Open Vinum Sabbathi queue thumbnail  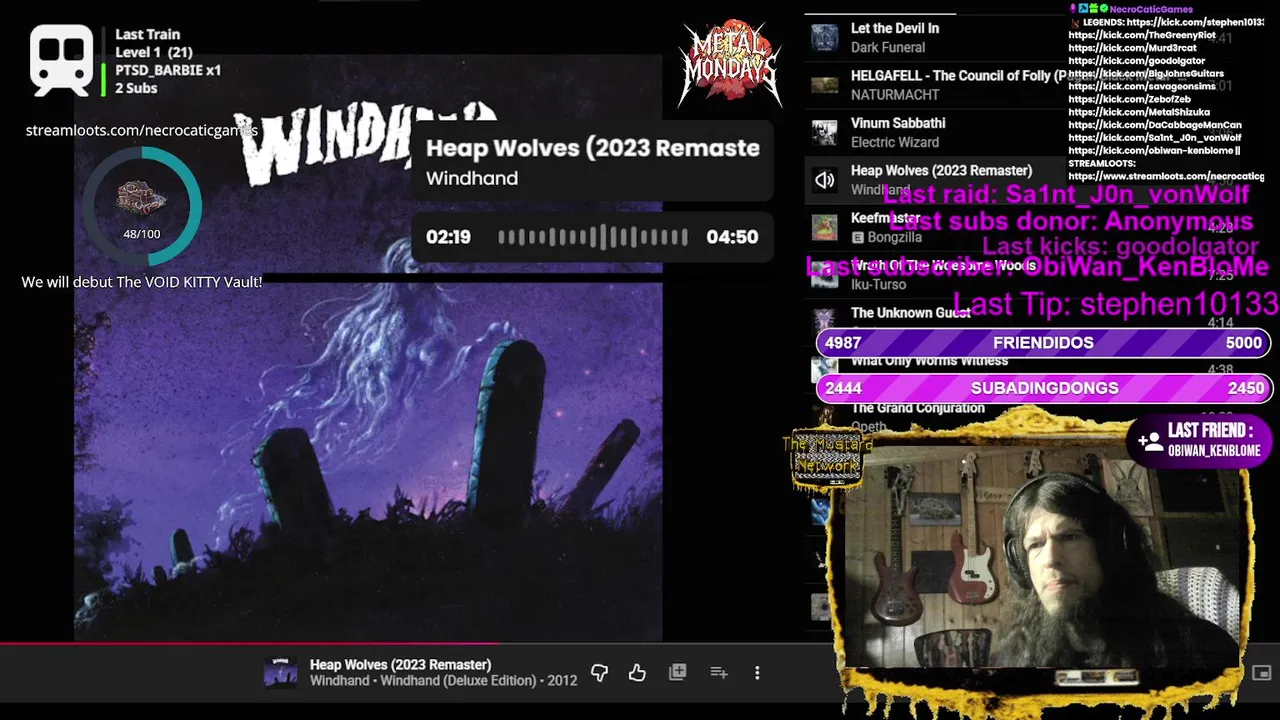pos(824,133)
